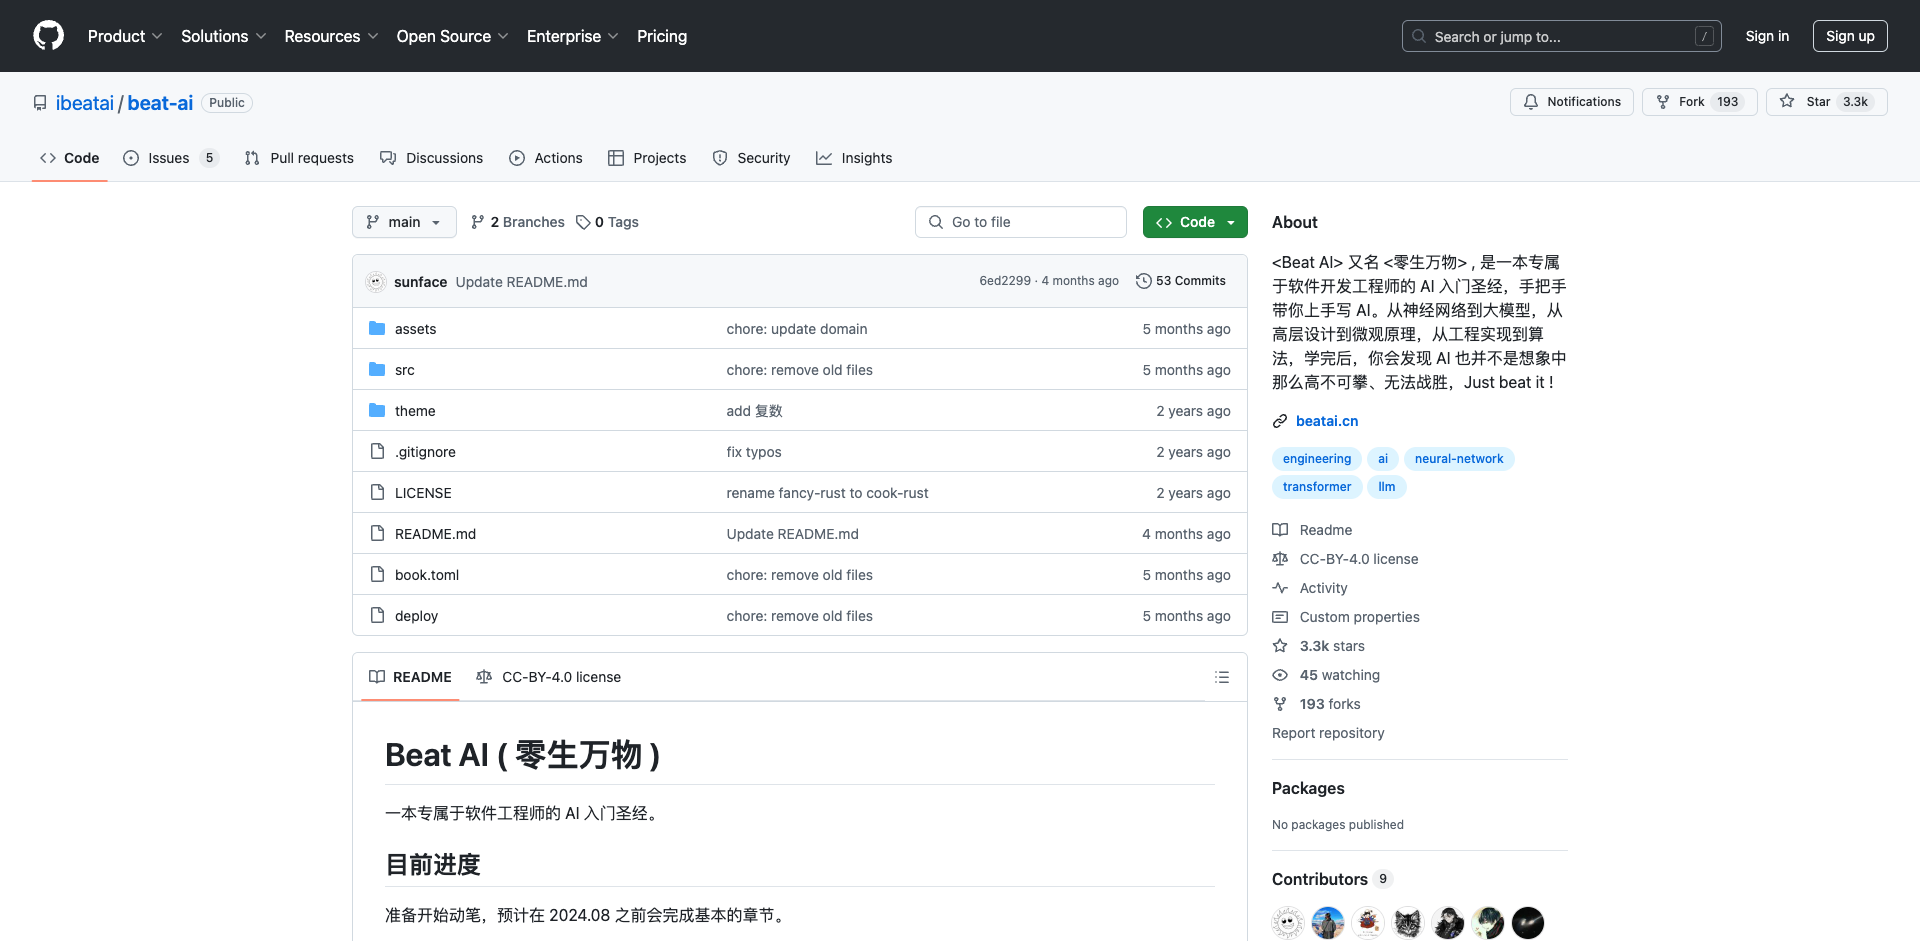Switch to the Actions tab
The image size is (1920, 941).
[x=546, y=158]
